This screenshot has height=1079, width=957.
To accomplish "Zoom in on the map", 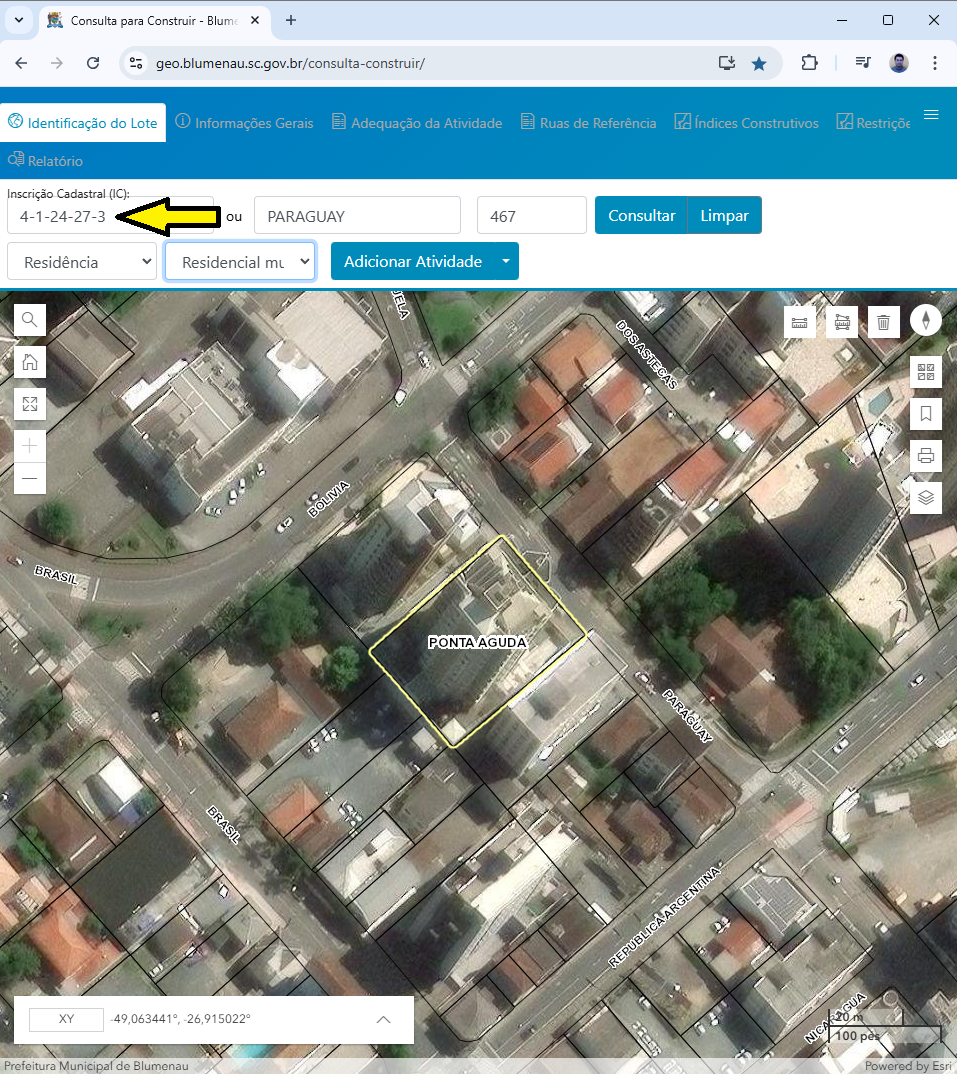I will pos(29,445).
